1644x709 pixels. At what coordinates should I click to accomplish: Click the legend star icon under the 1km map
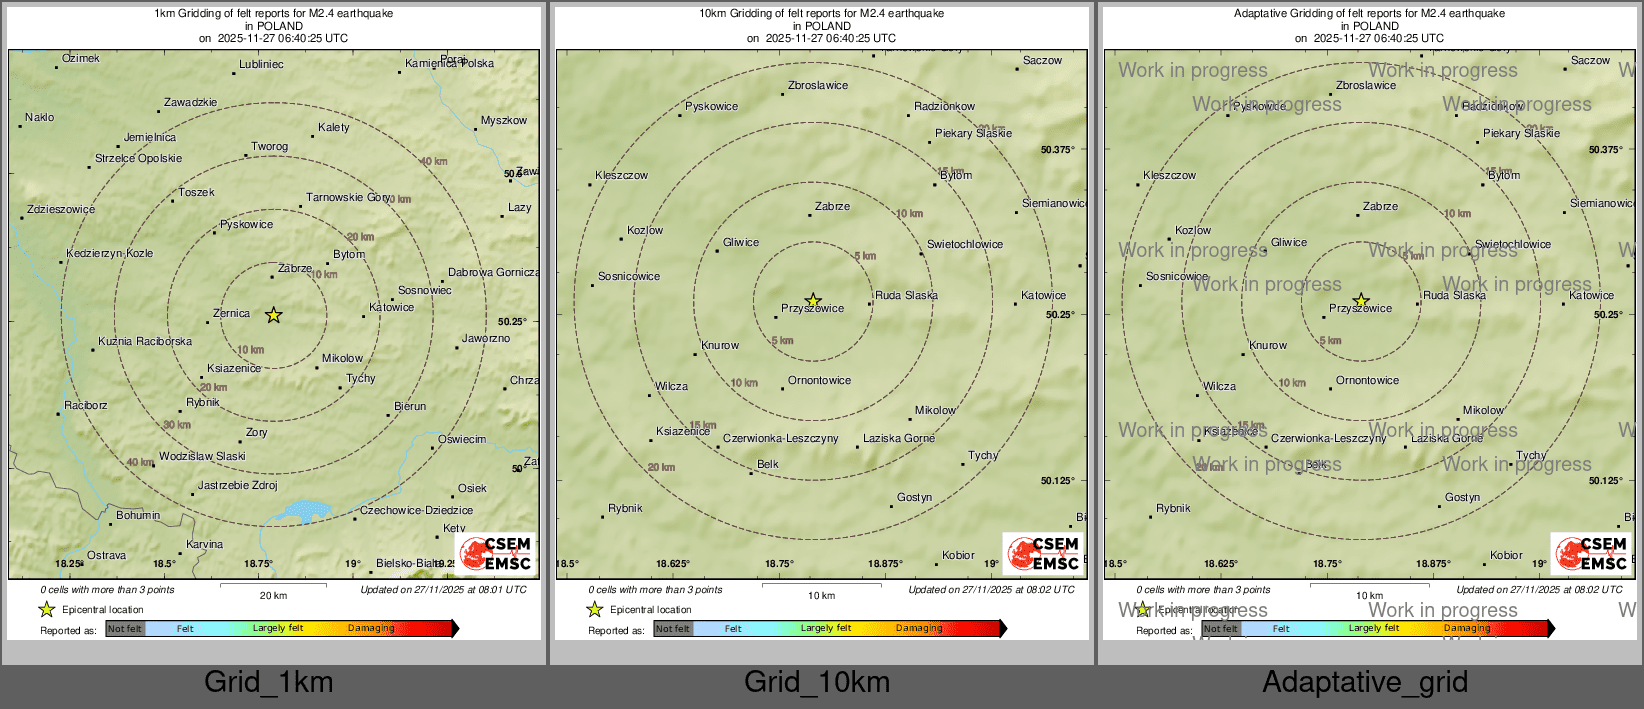pyautogui.click(x=47, y=609)
